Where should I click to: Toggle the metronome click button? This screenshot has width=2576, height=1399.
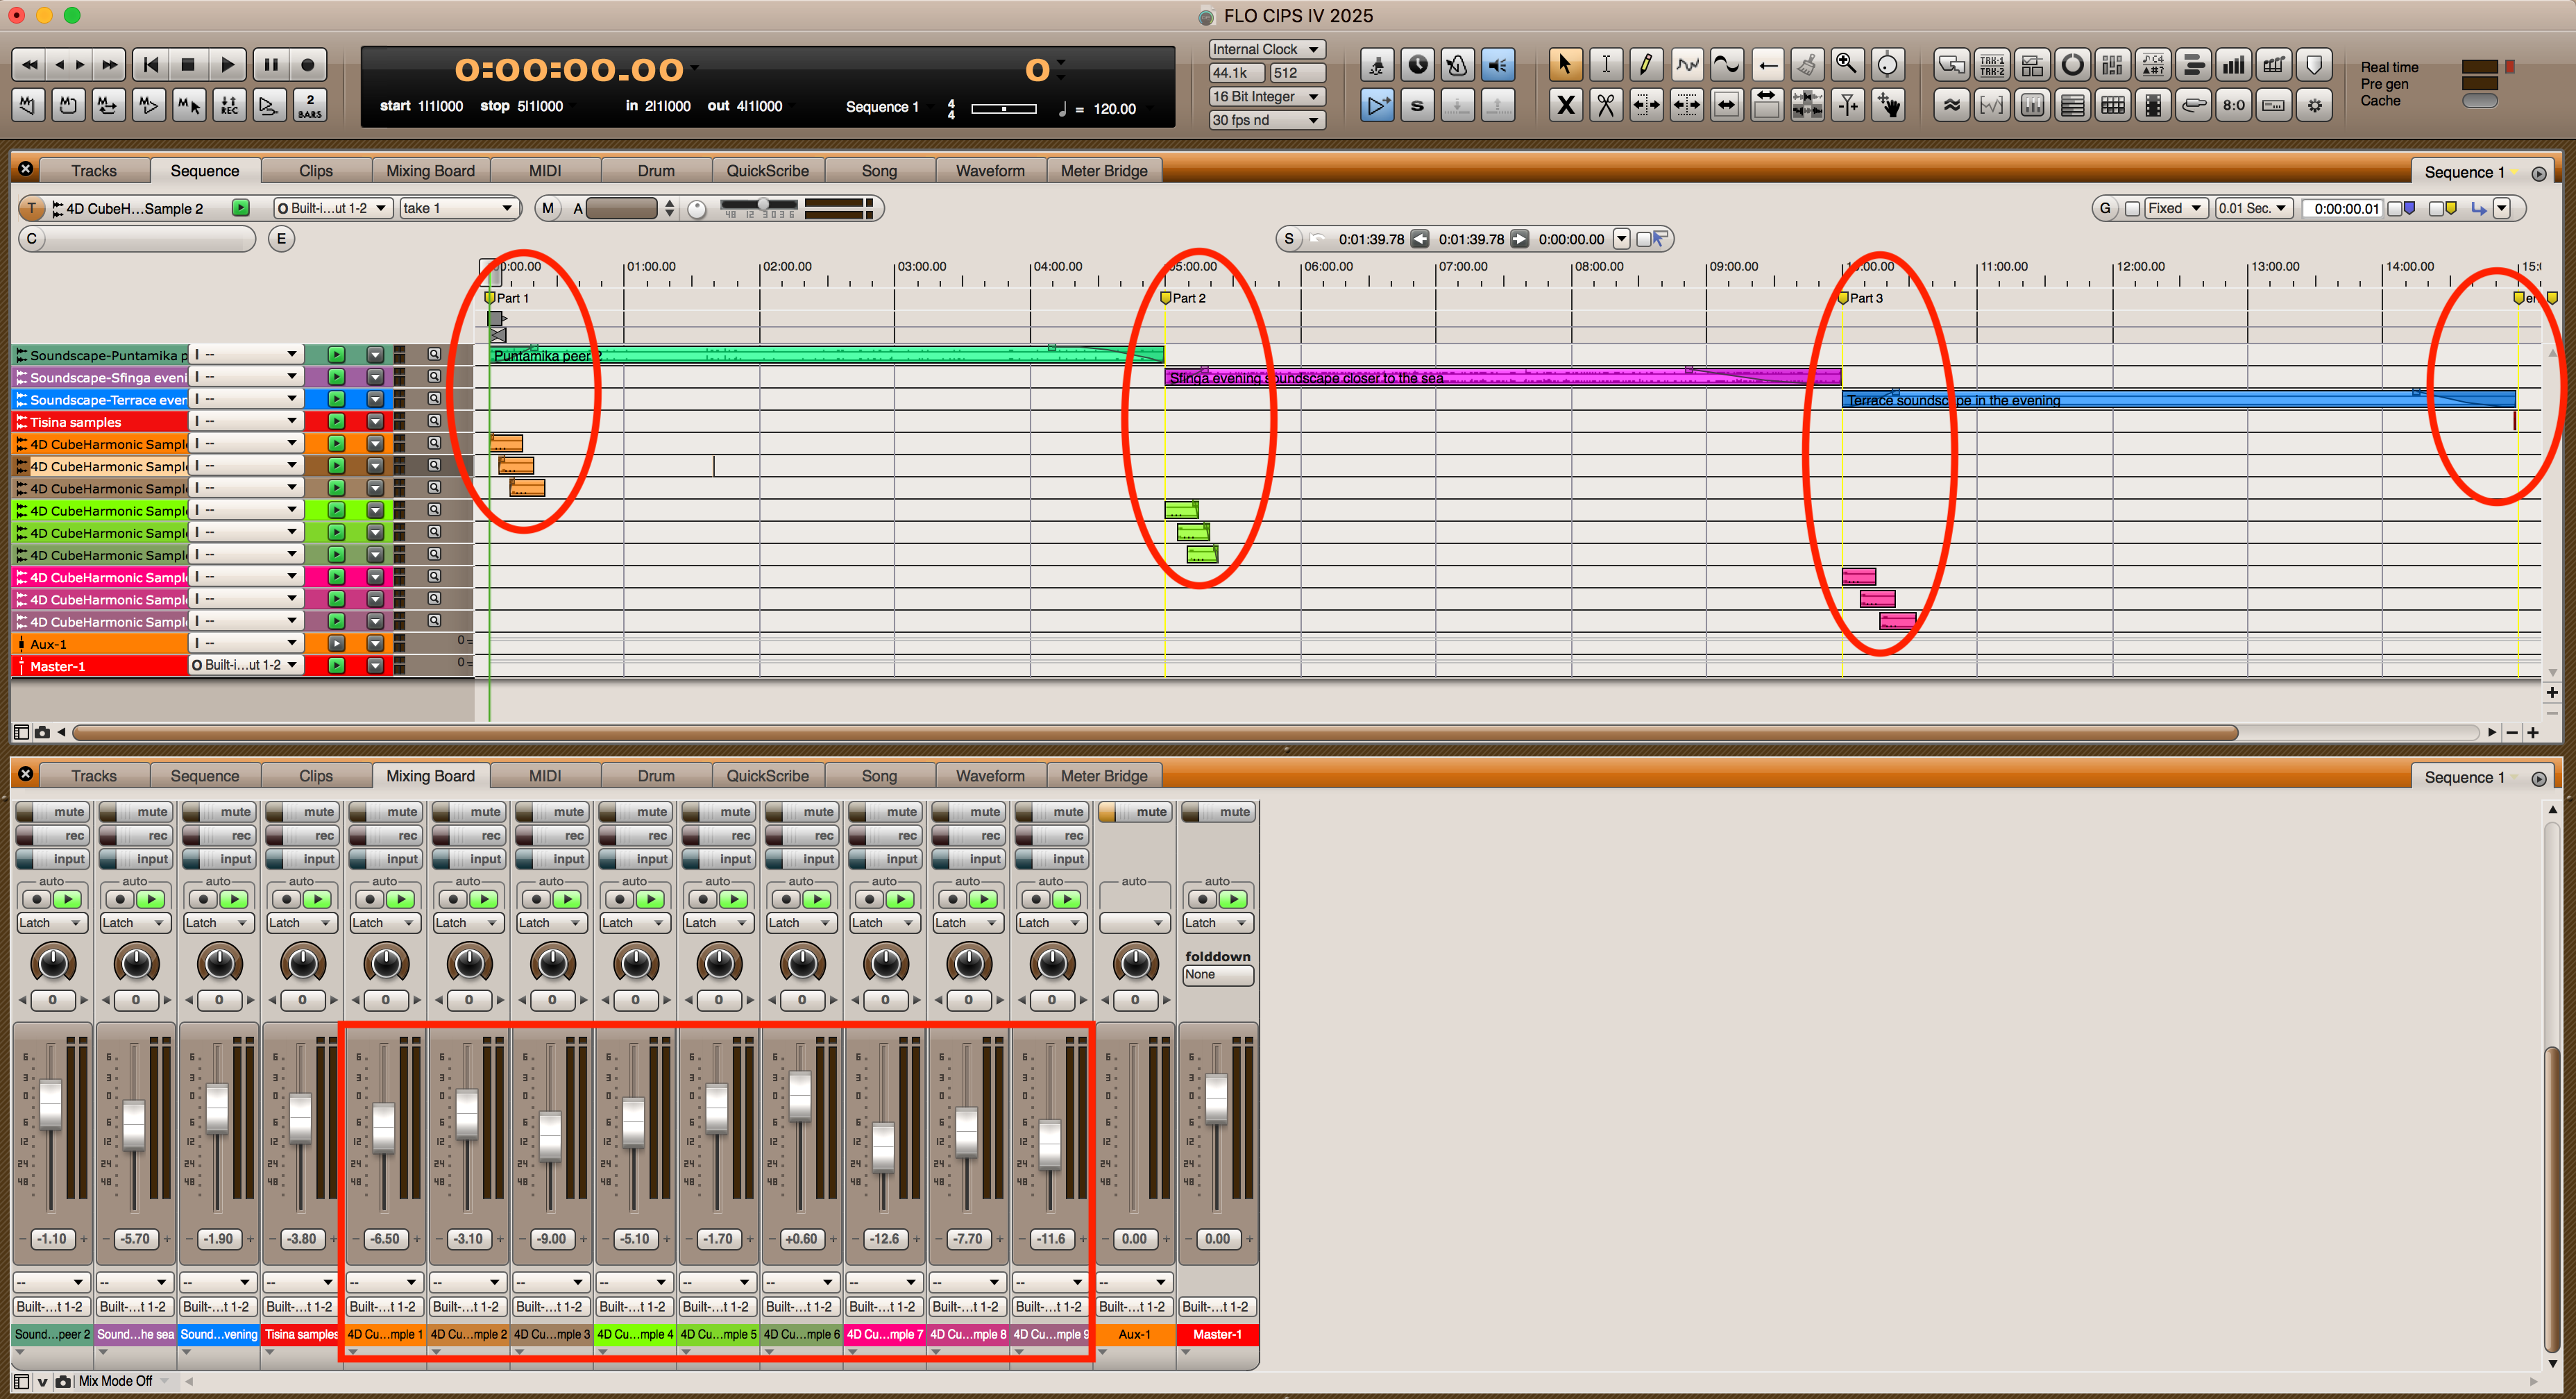(1457, 65)
